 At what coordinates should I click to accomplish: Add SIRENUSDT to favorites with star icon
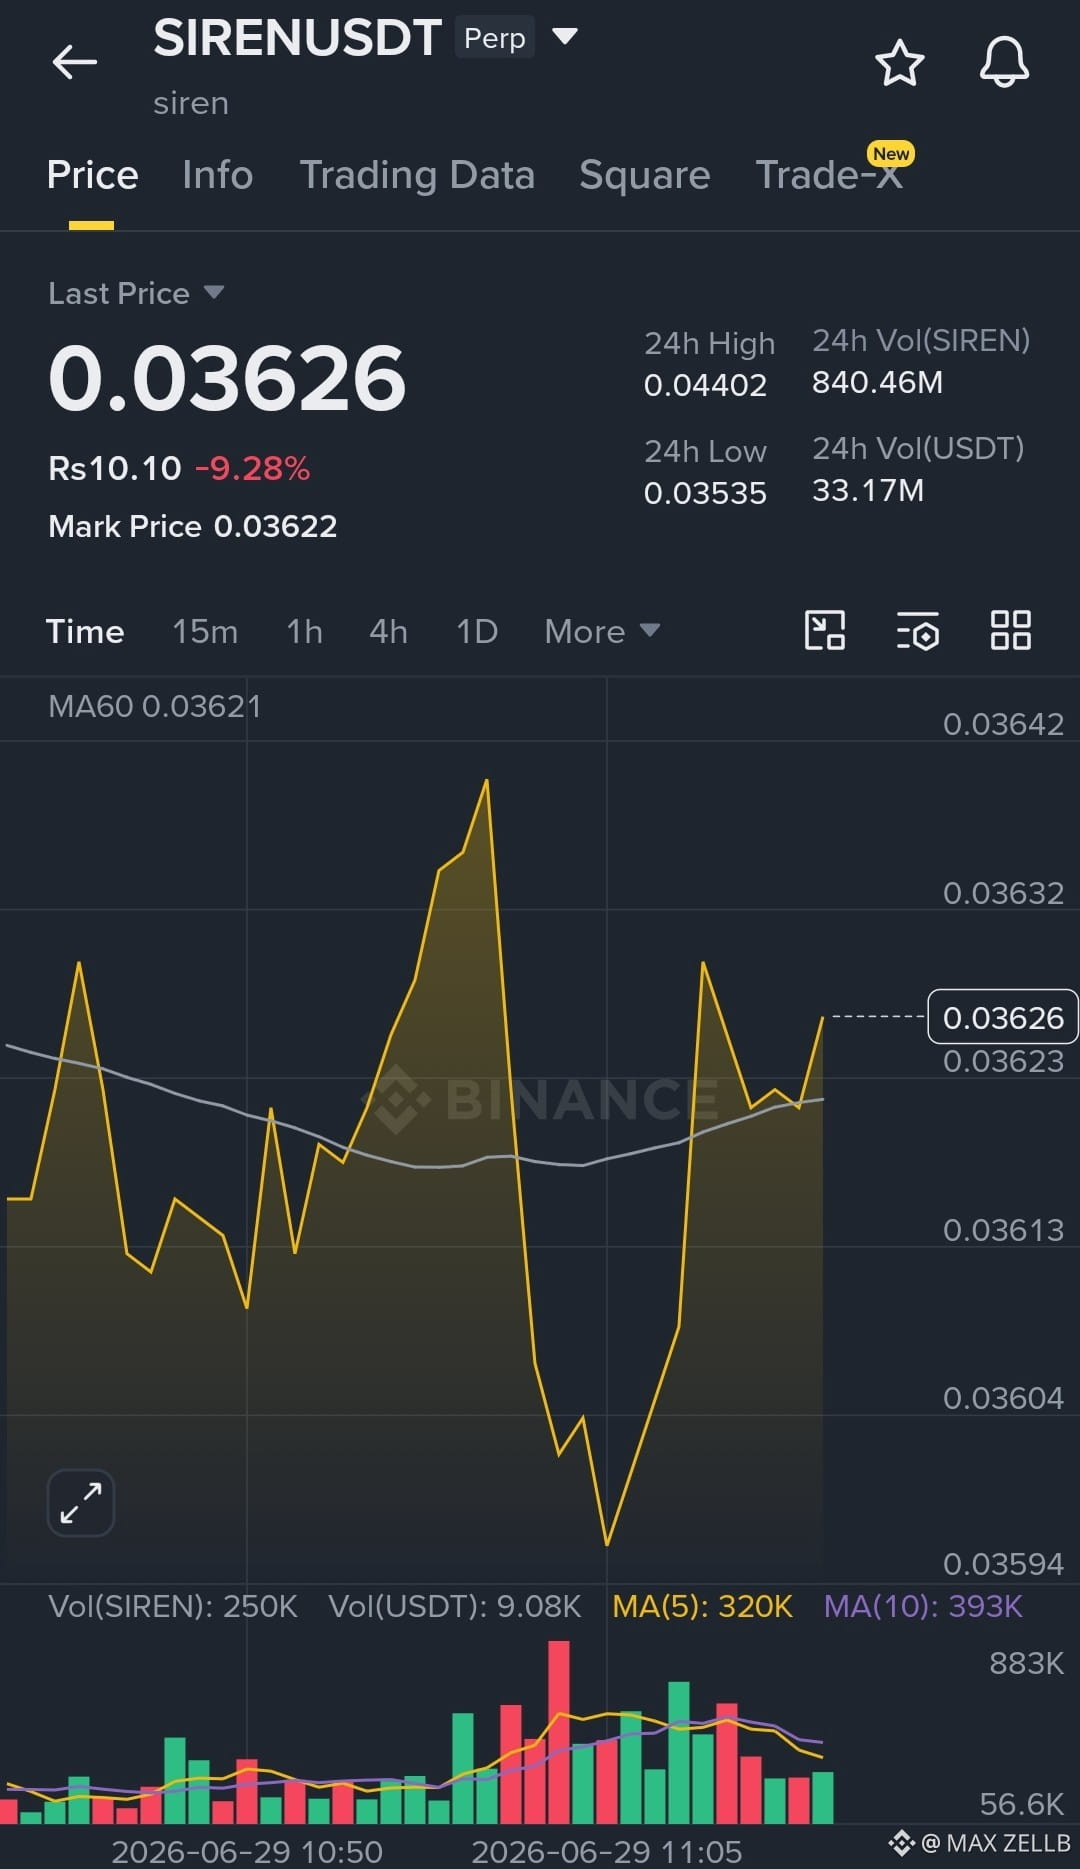coord(900,63)
